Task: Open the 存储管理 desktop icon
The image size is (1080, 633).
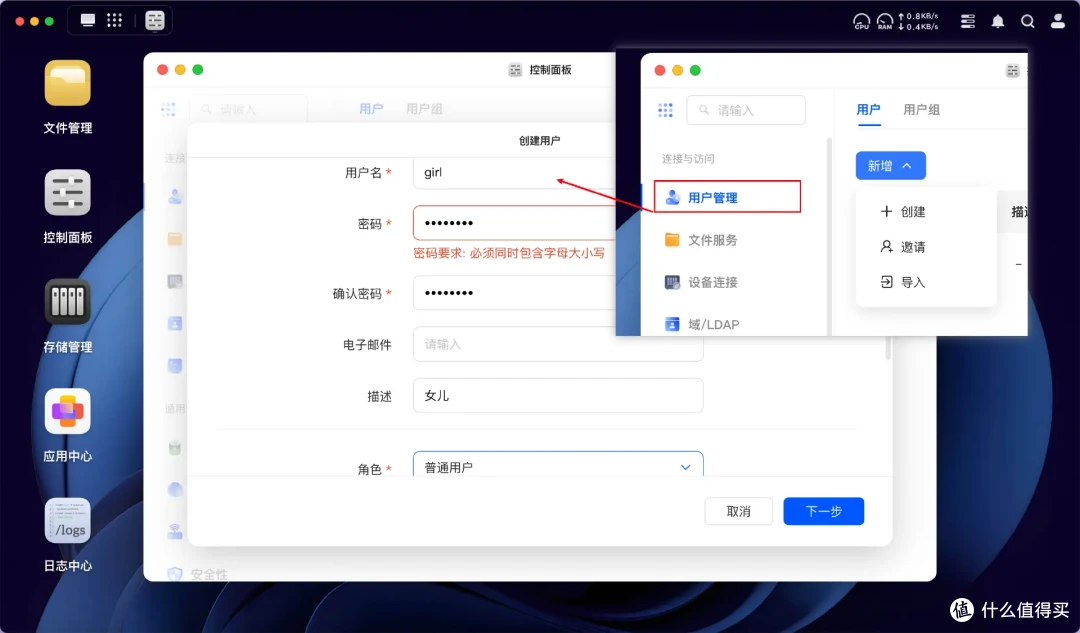Action: (x=68, y=302)
